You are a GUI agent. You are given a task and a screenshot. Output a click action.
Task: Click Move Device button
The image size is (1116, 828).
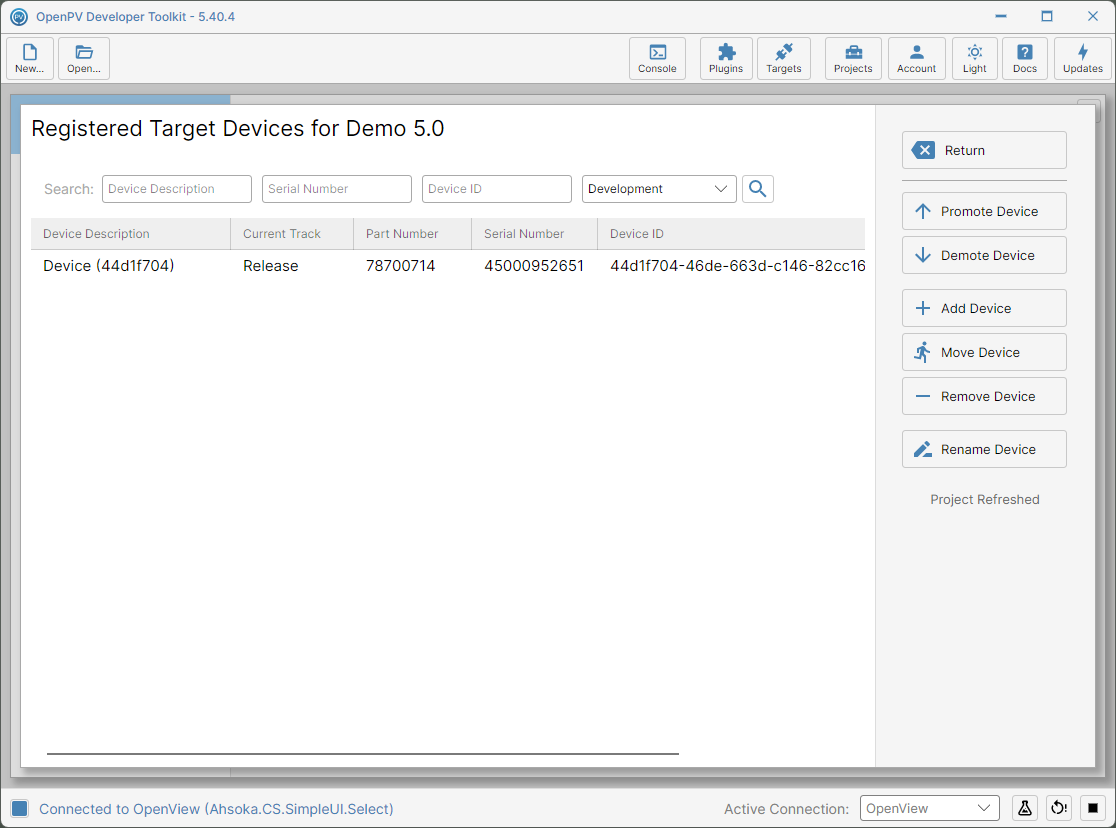(x=984, y=352)
